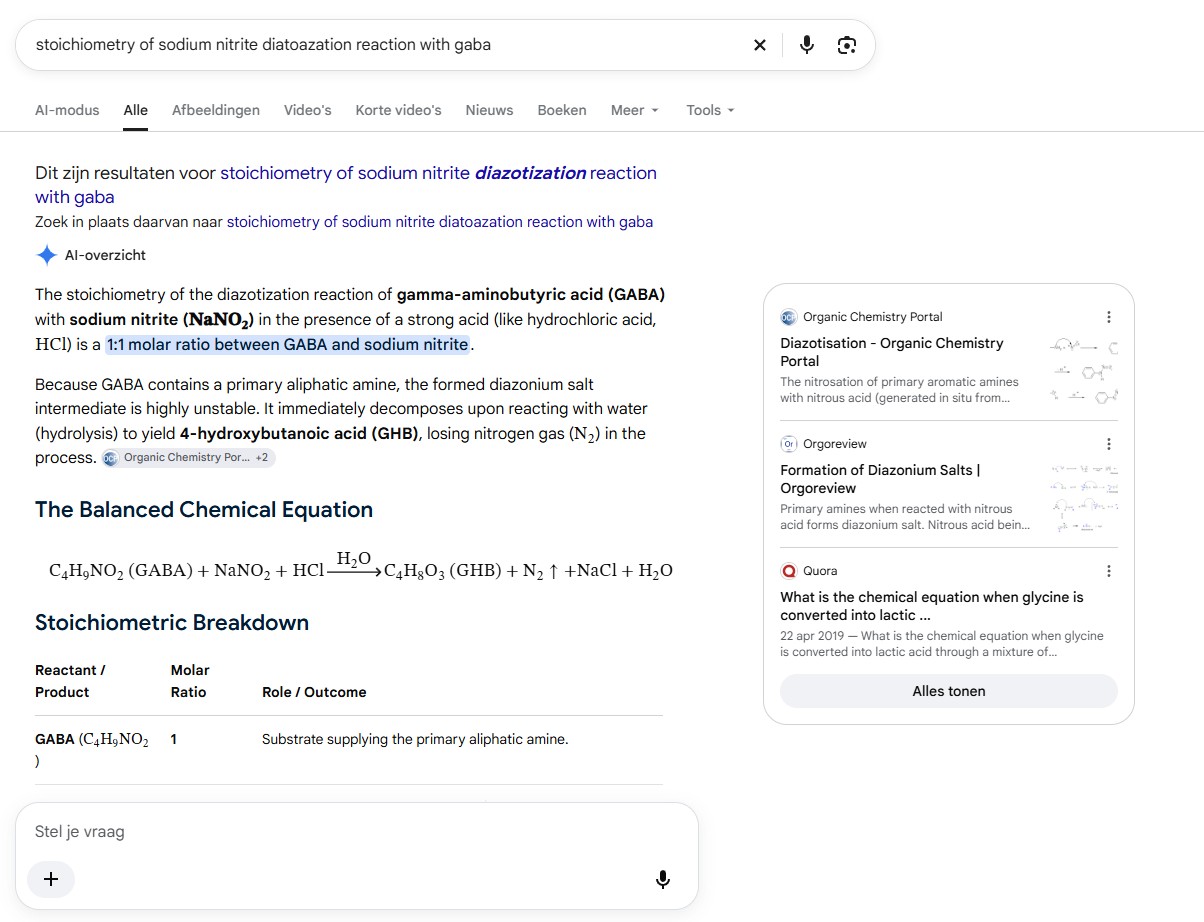Image resolution: width=1204 pixels, height=922 pixels.
Task: Open Google Lens image search icon
Action: tap(847, 45)
